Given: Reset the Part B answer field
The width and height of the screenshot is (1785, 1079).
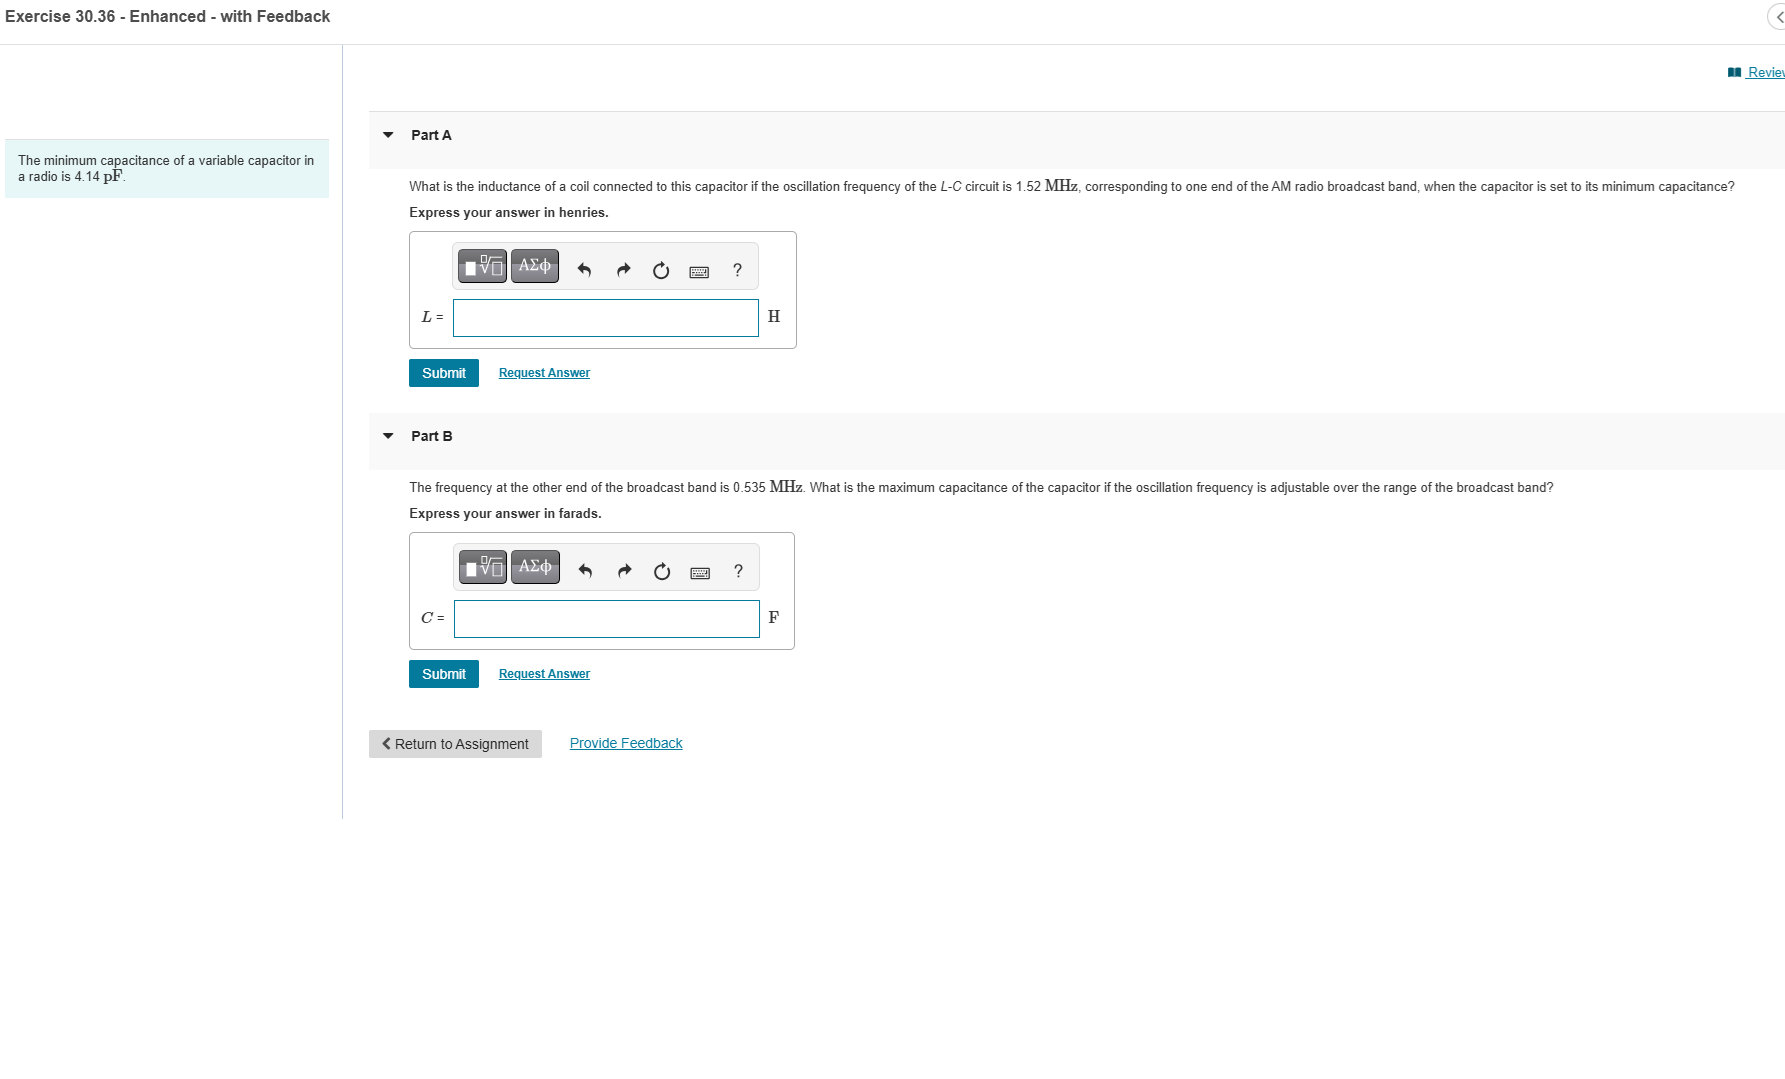Looking at the screenshot, I should click(662, 571).
